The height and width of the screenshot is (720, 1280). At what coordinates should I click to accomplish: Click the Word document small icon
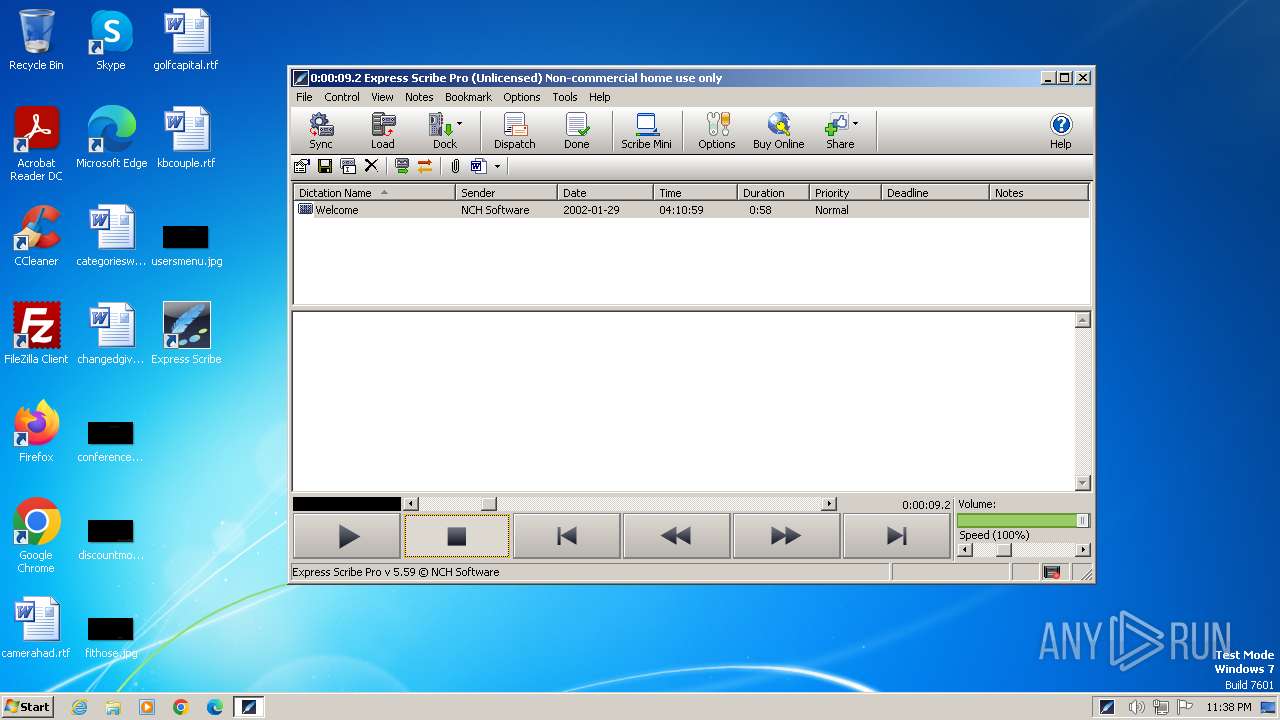click(478, 166)
